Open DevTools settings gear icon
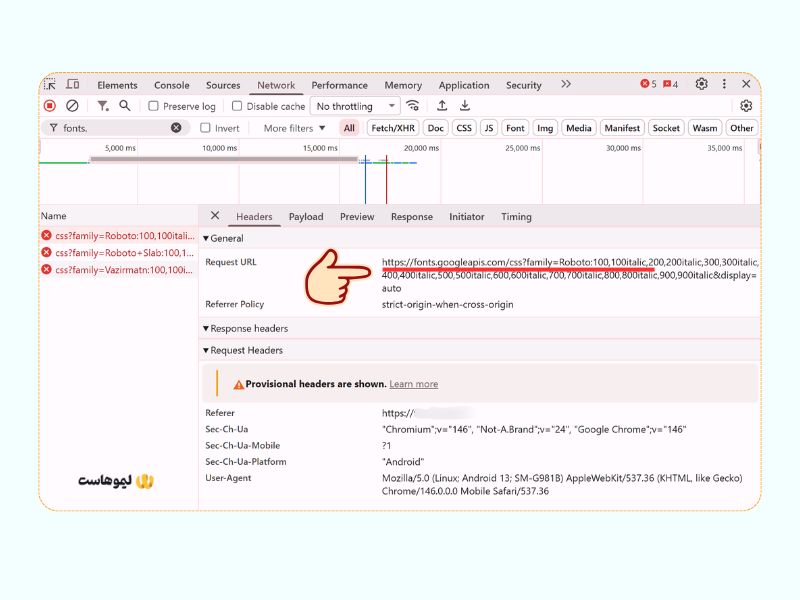Screen dimensions: 800x600 pos(701,85)
